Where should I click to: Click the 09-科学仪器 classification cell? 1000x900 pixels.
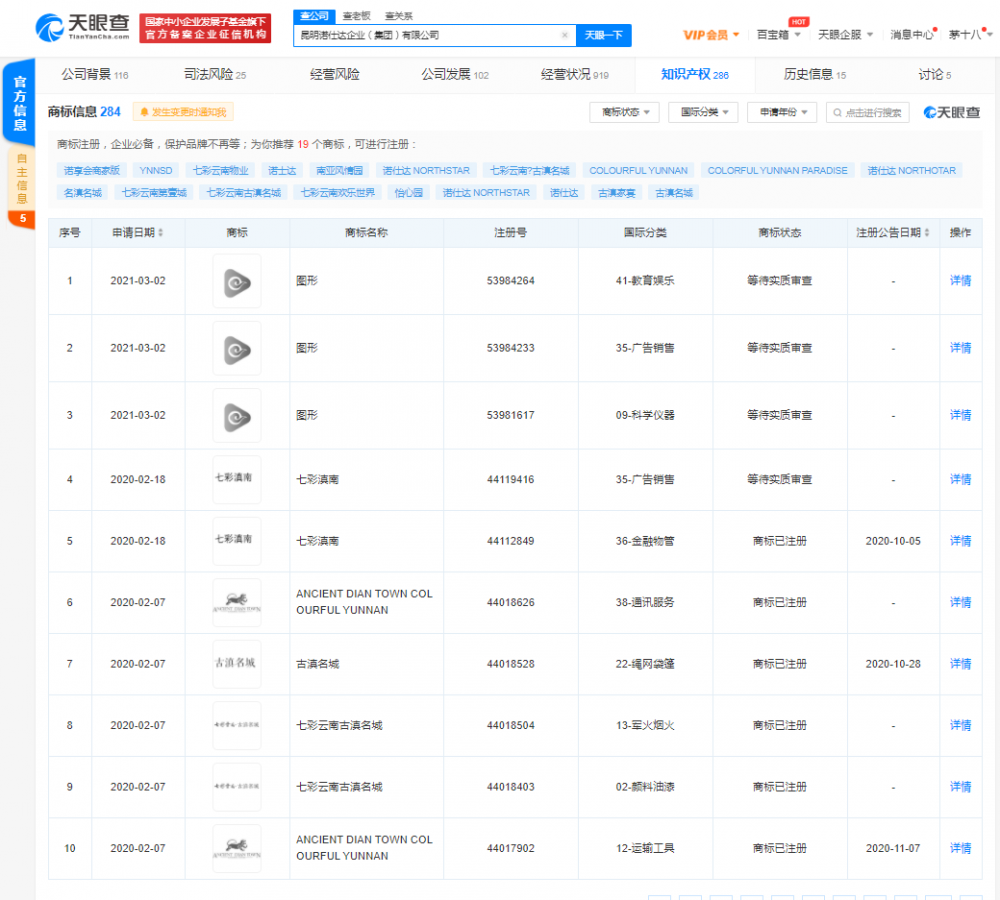click(x=645, y=415)
